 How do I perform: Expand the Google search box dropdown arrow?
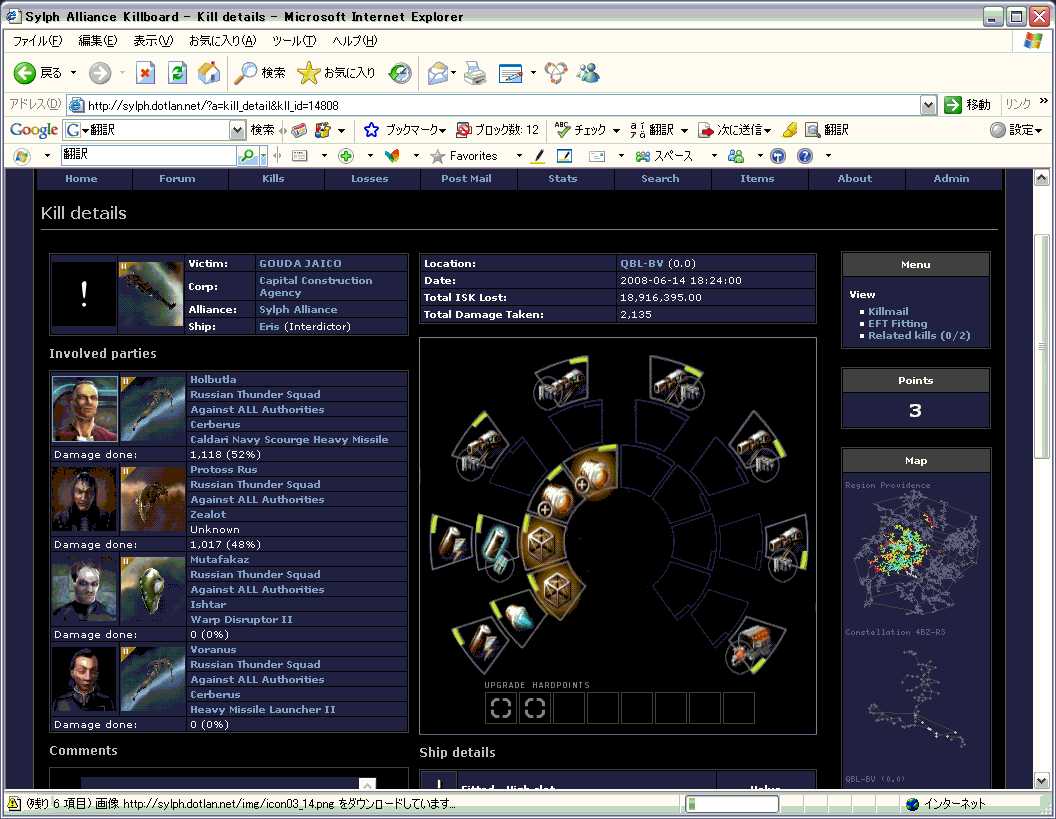pos(237,129)
